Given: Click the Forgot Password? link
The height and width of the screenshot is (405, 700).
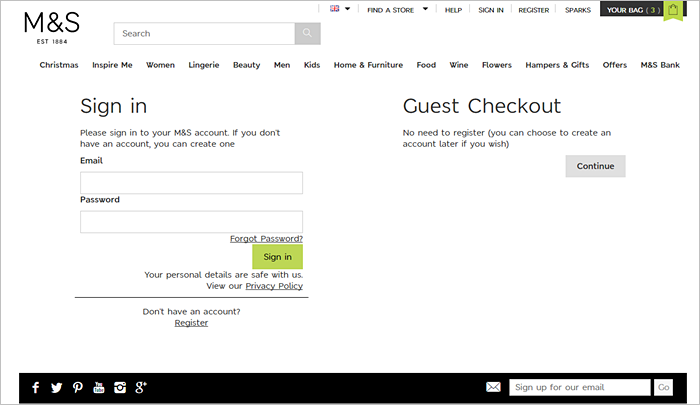Looking at the screenshot, I should pos(267,239).
